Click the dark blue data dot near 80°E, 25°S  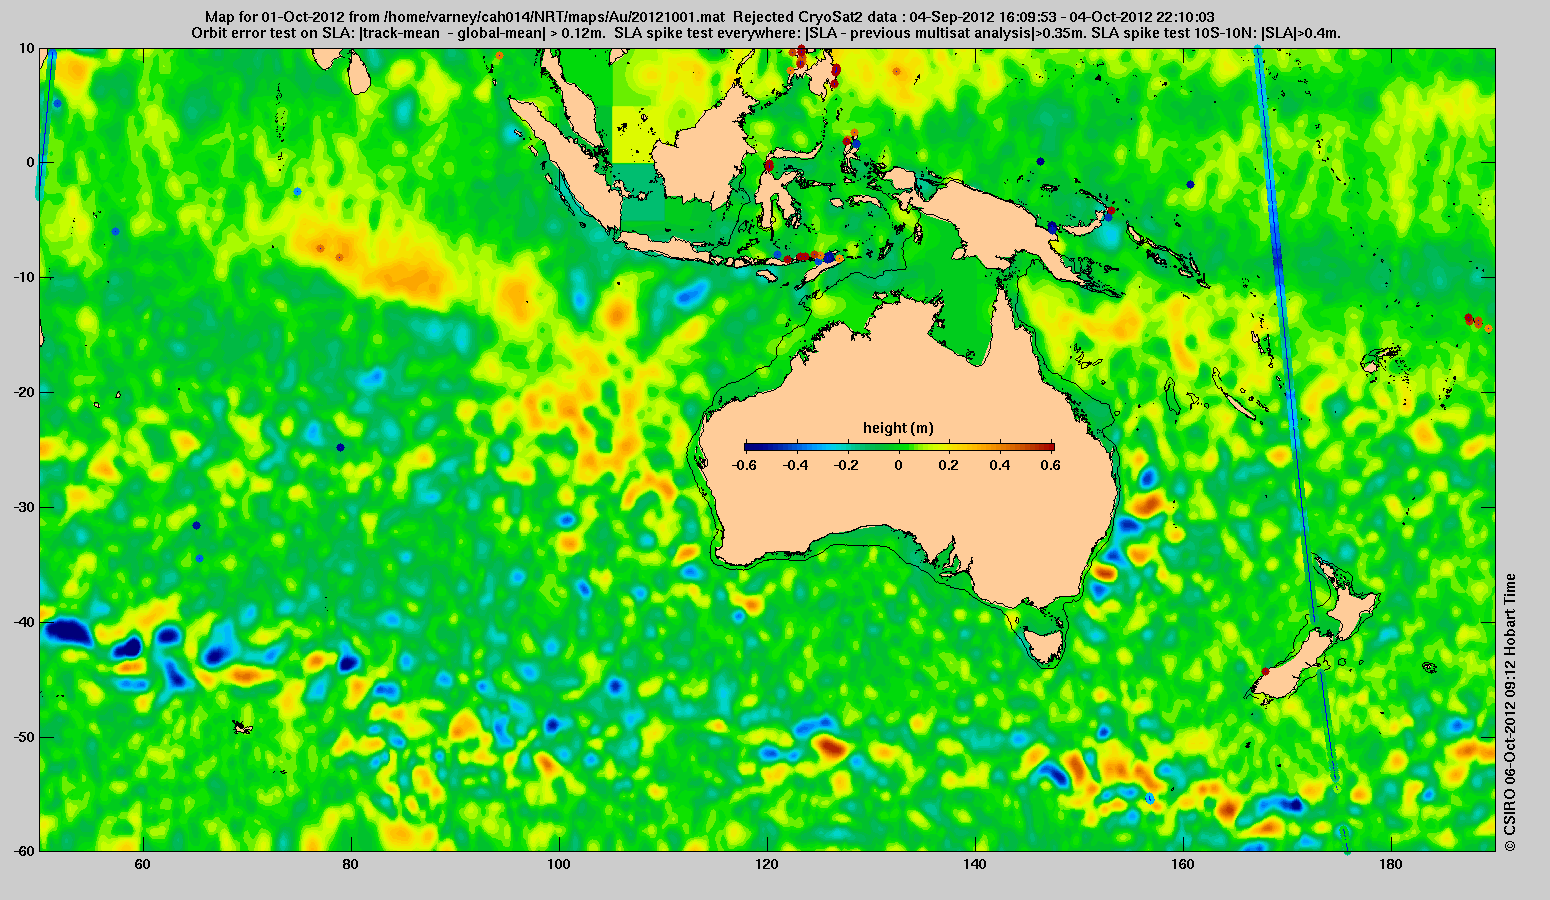tap(340, 447)
